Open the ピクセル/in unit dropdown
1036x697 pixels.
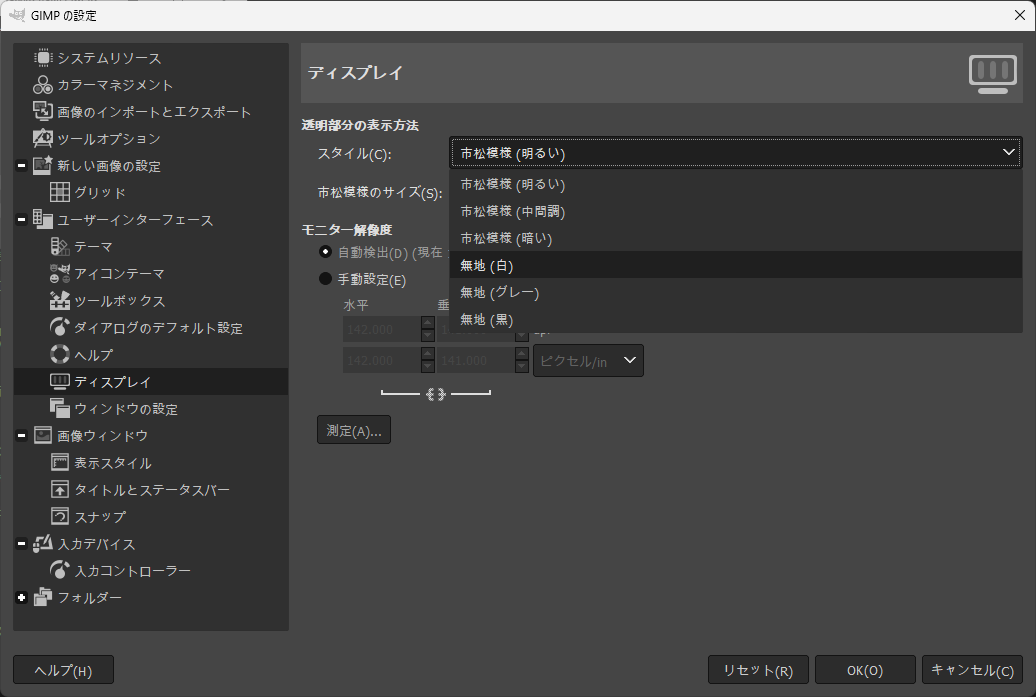[x=588, y=361]
